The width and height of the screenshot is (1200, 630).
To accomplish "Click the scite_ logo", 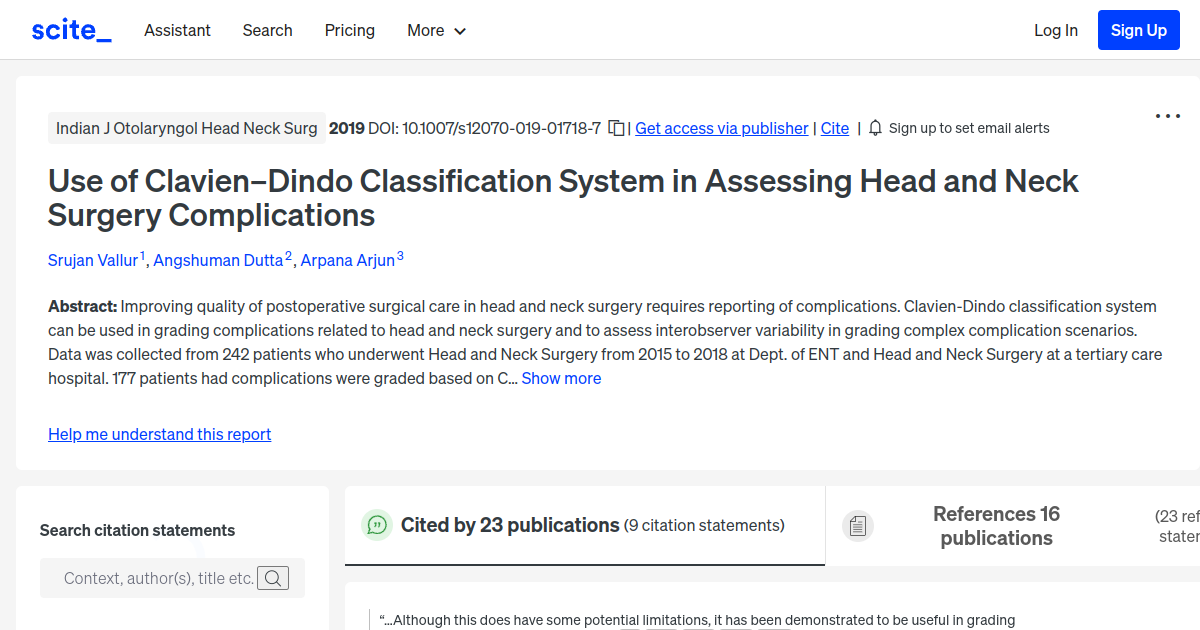I will coord(70,29).
